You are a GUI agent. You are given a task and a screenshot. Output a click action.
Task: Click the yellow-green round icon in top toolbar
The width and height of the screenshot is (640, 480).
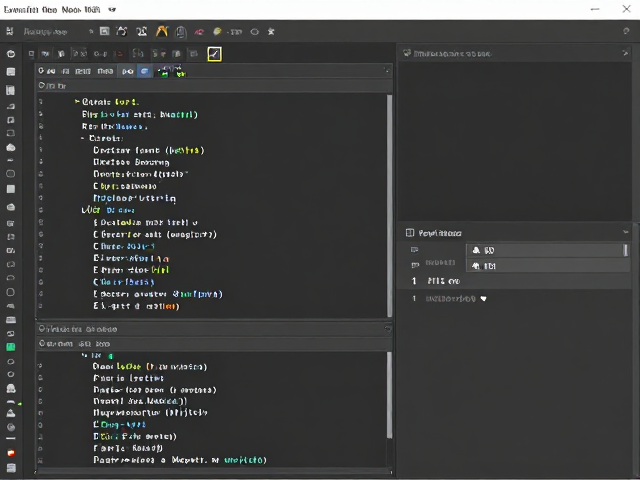pyautogui.click(x=217, y=31)
